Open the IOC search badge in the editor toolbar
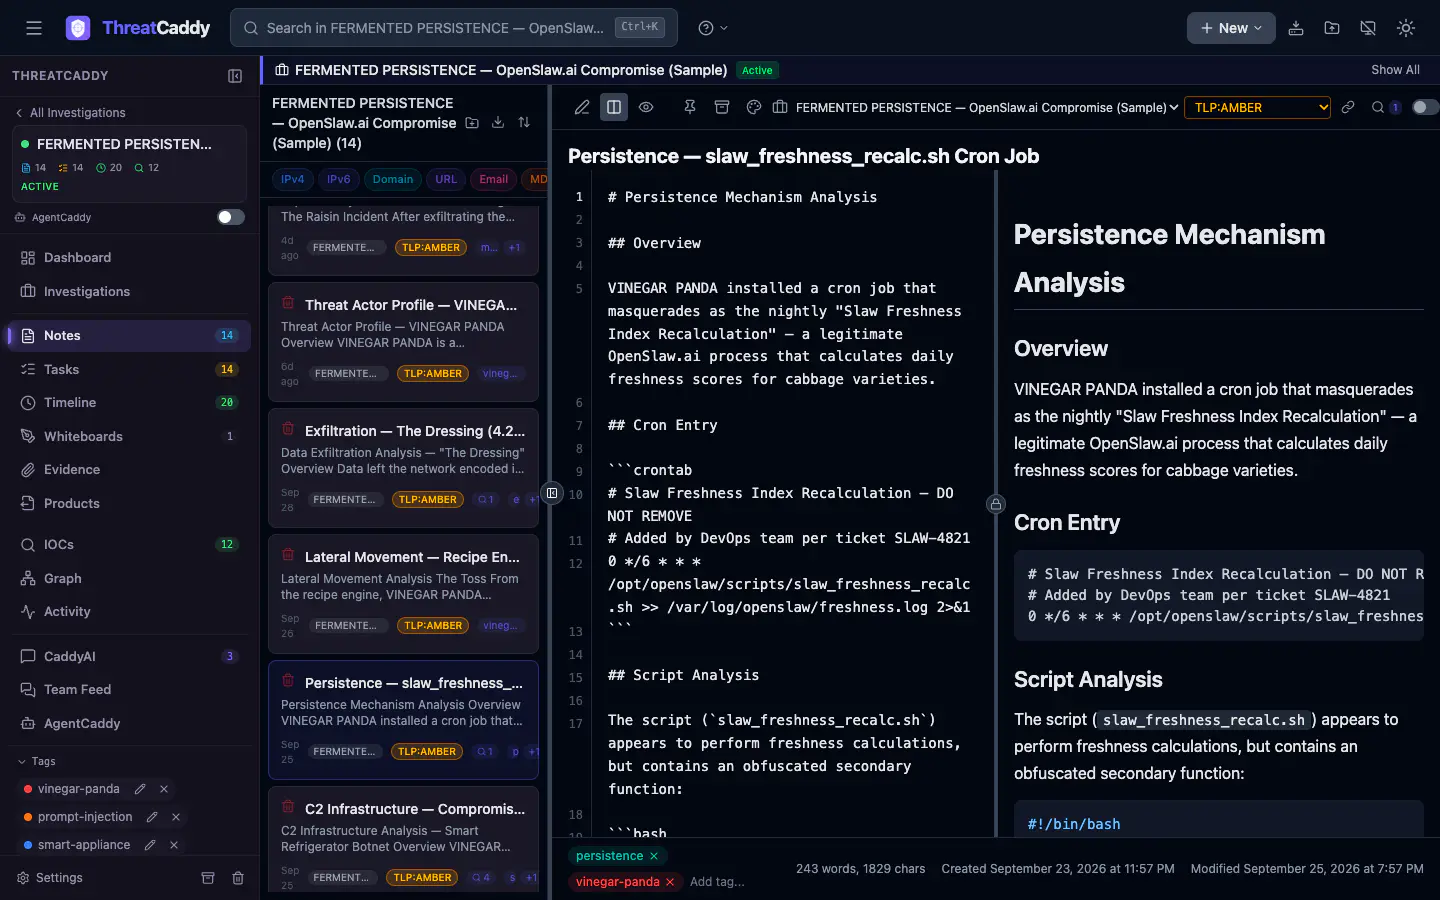The height and width of the screenshot is (900, 1440). 1385,107
